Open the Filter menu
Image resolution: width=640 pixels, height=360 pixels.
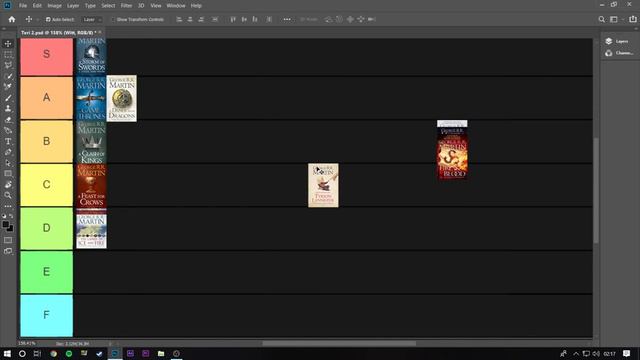[x=126, y=6]
